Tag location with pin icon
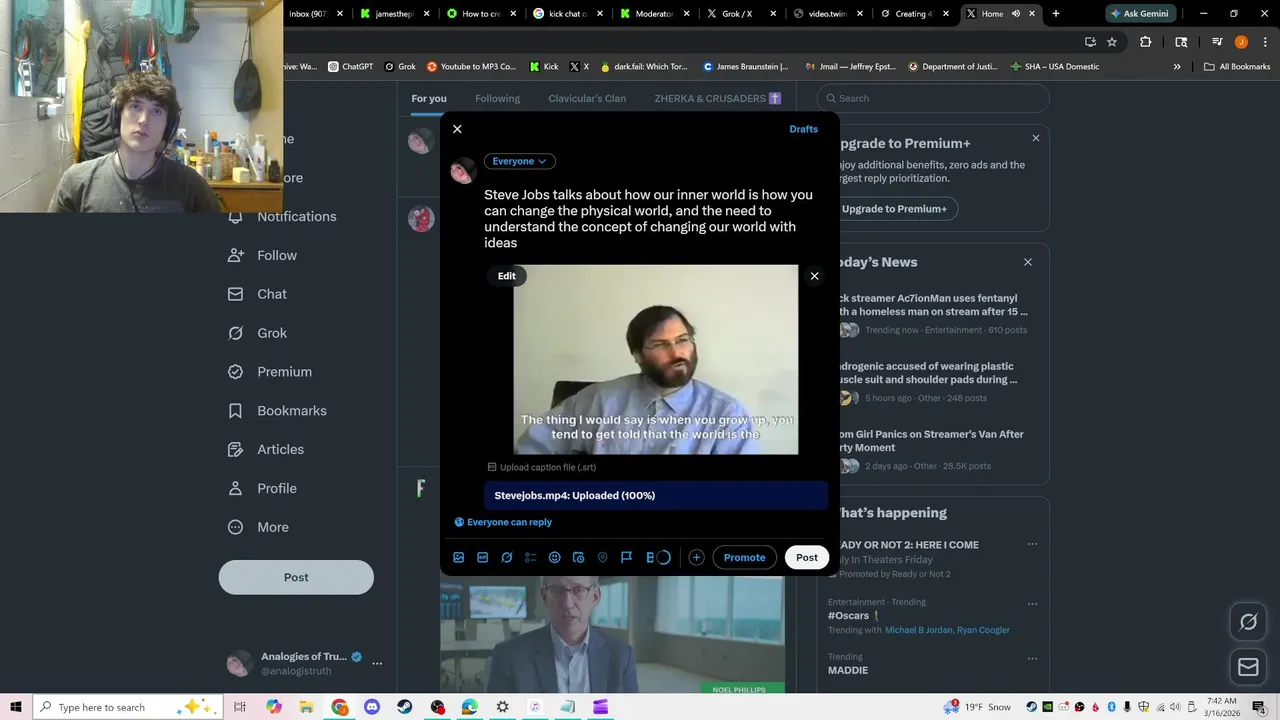 coord(603,557)
